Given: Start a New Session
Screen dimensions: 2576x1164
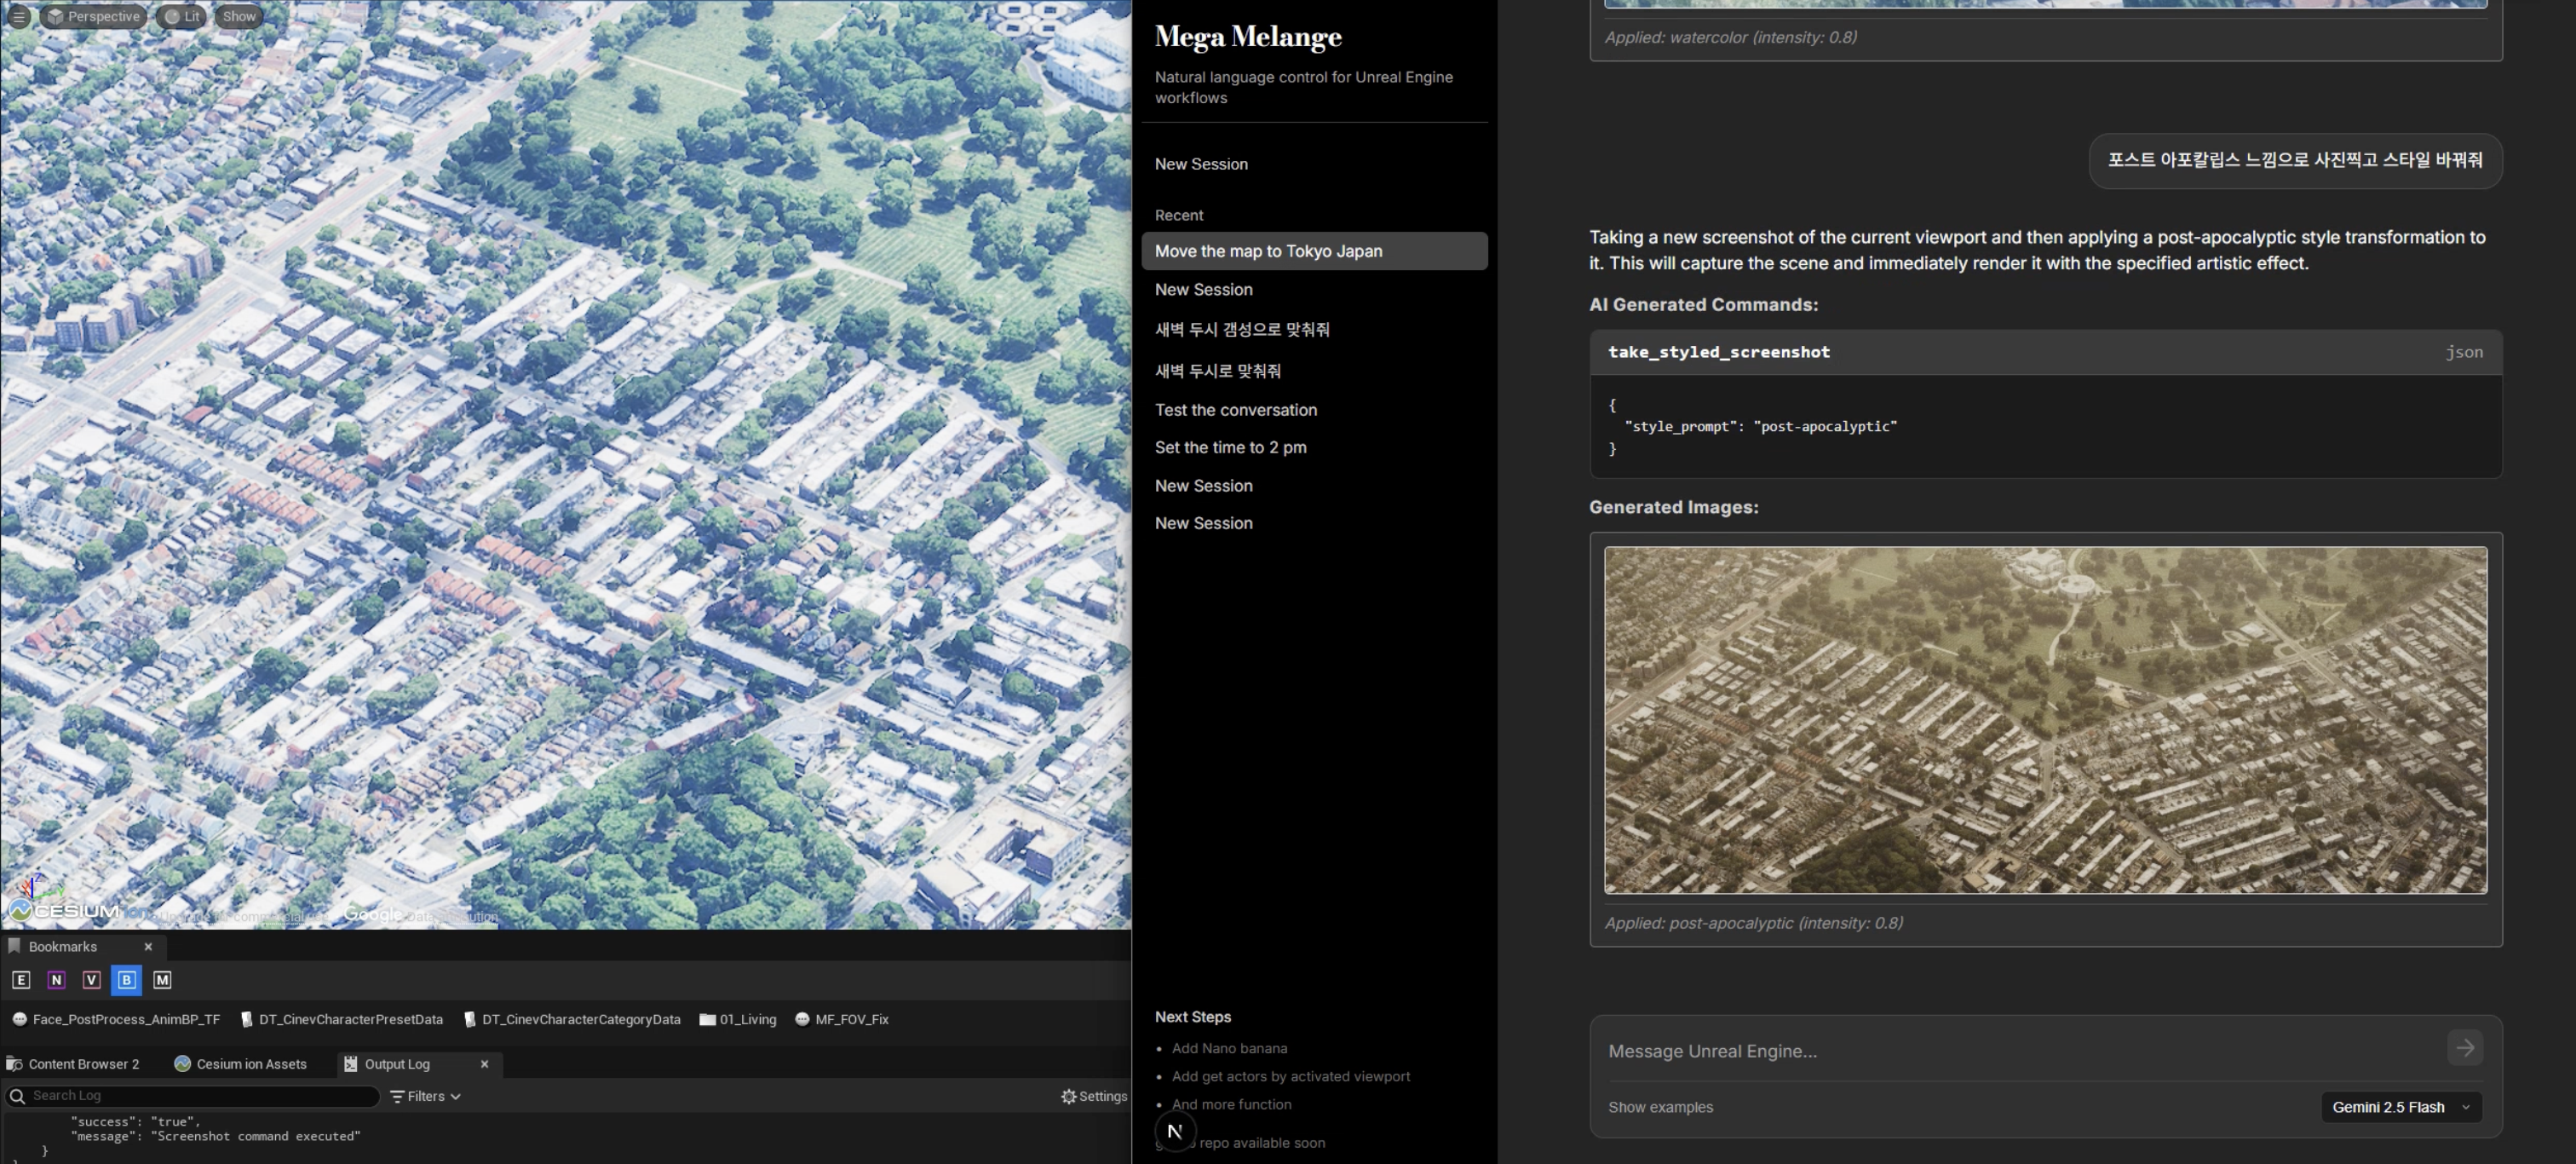Looking at the screenshot, I should click(x=1201, y=163).
